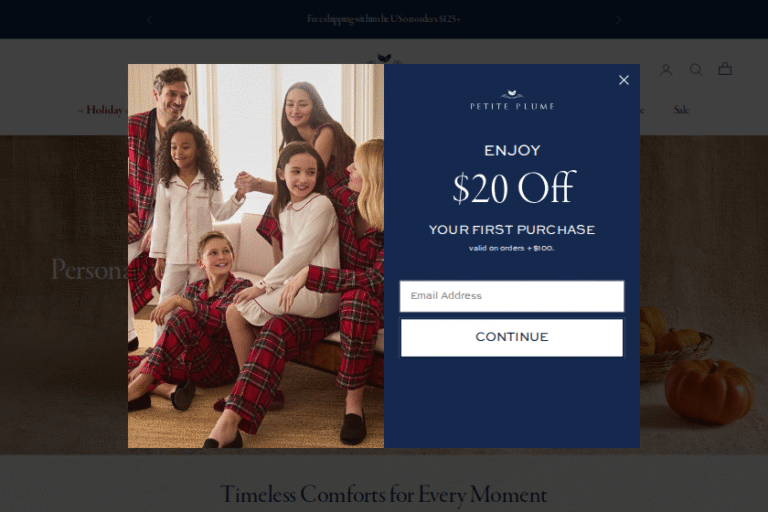
Task: Click the $20 Off headline
Action: tap(513, 188)
